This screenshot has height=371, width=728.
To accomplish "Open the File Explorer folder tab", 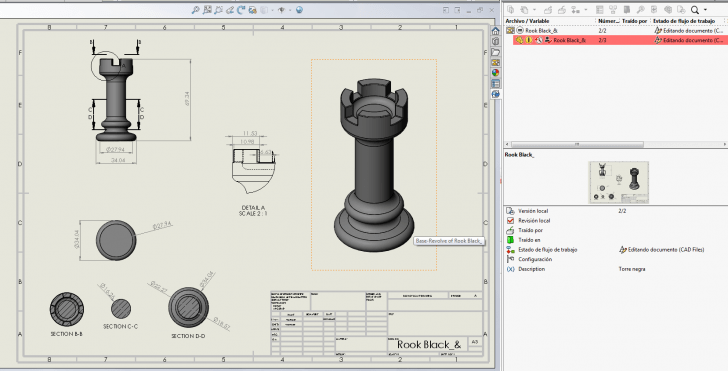I will tap(495, 52).
